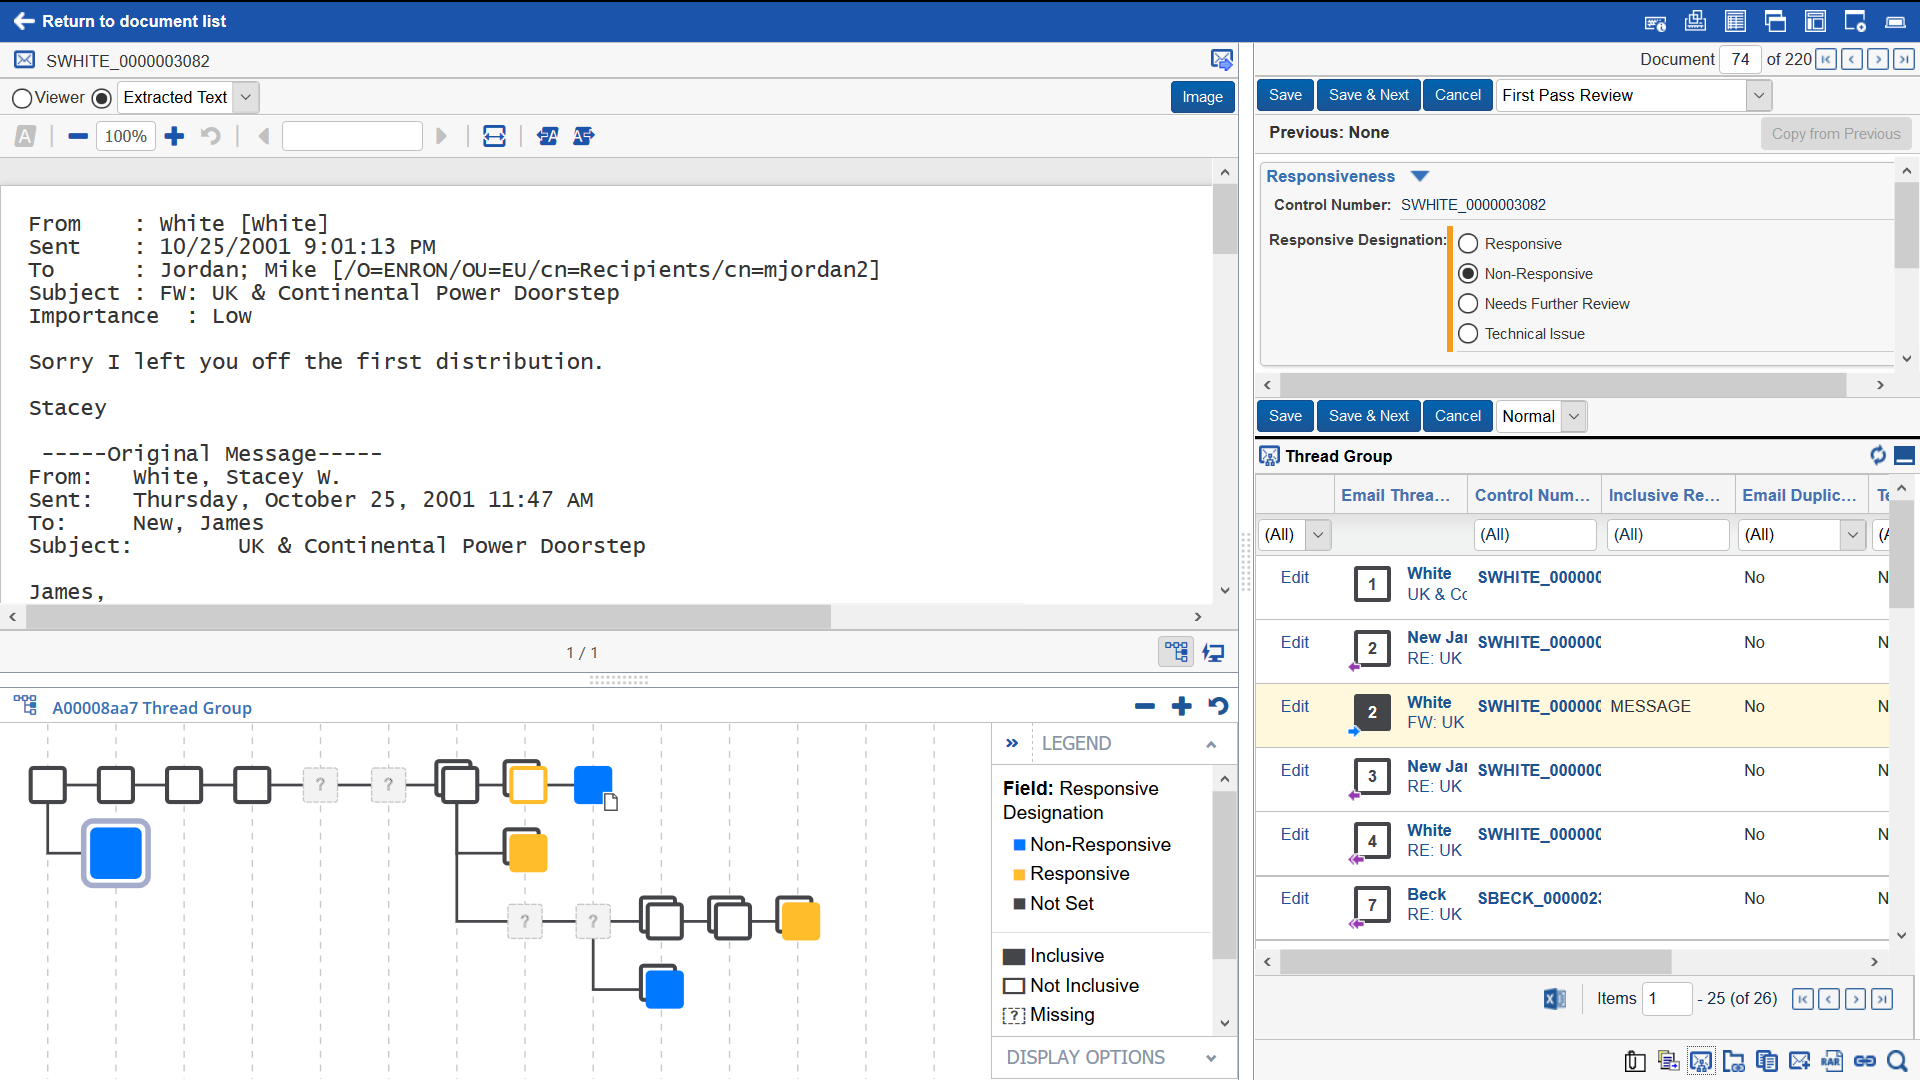Expand the Responsiveness section triangle

click(1420, 176)
